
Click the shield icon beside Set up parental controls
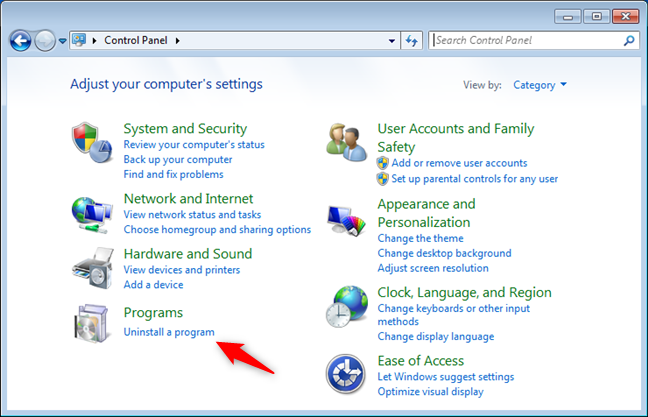[383, 179]
